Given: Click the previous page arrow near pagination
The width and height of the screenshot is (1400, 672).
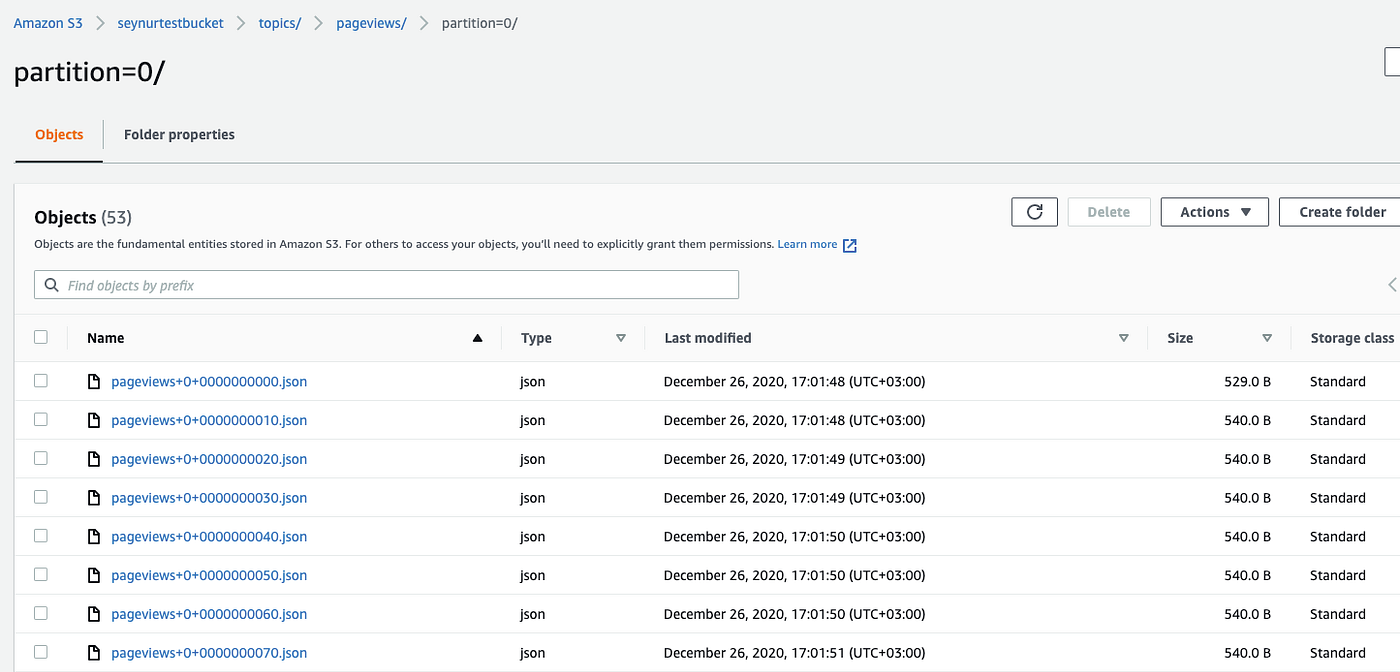Looking at the screenshot, I should (1393, 285).
